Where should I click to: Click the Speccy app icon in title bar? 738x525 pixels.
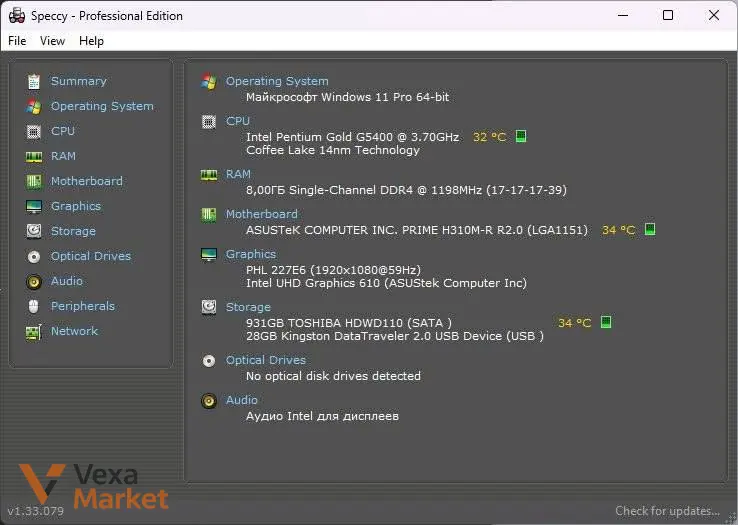coord(17,16)
